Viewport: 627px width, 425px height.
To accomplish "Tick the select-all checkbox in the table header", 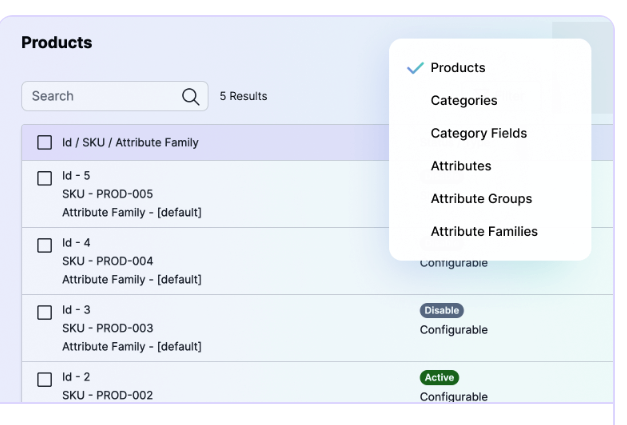I will (44, 143).
